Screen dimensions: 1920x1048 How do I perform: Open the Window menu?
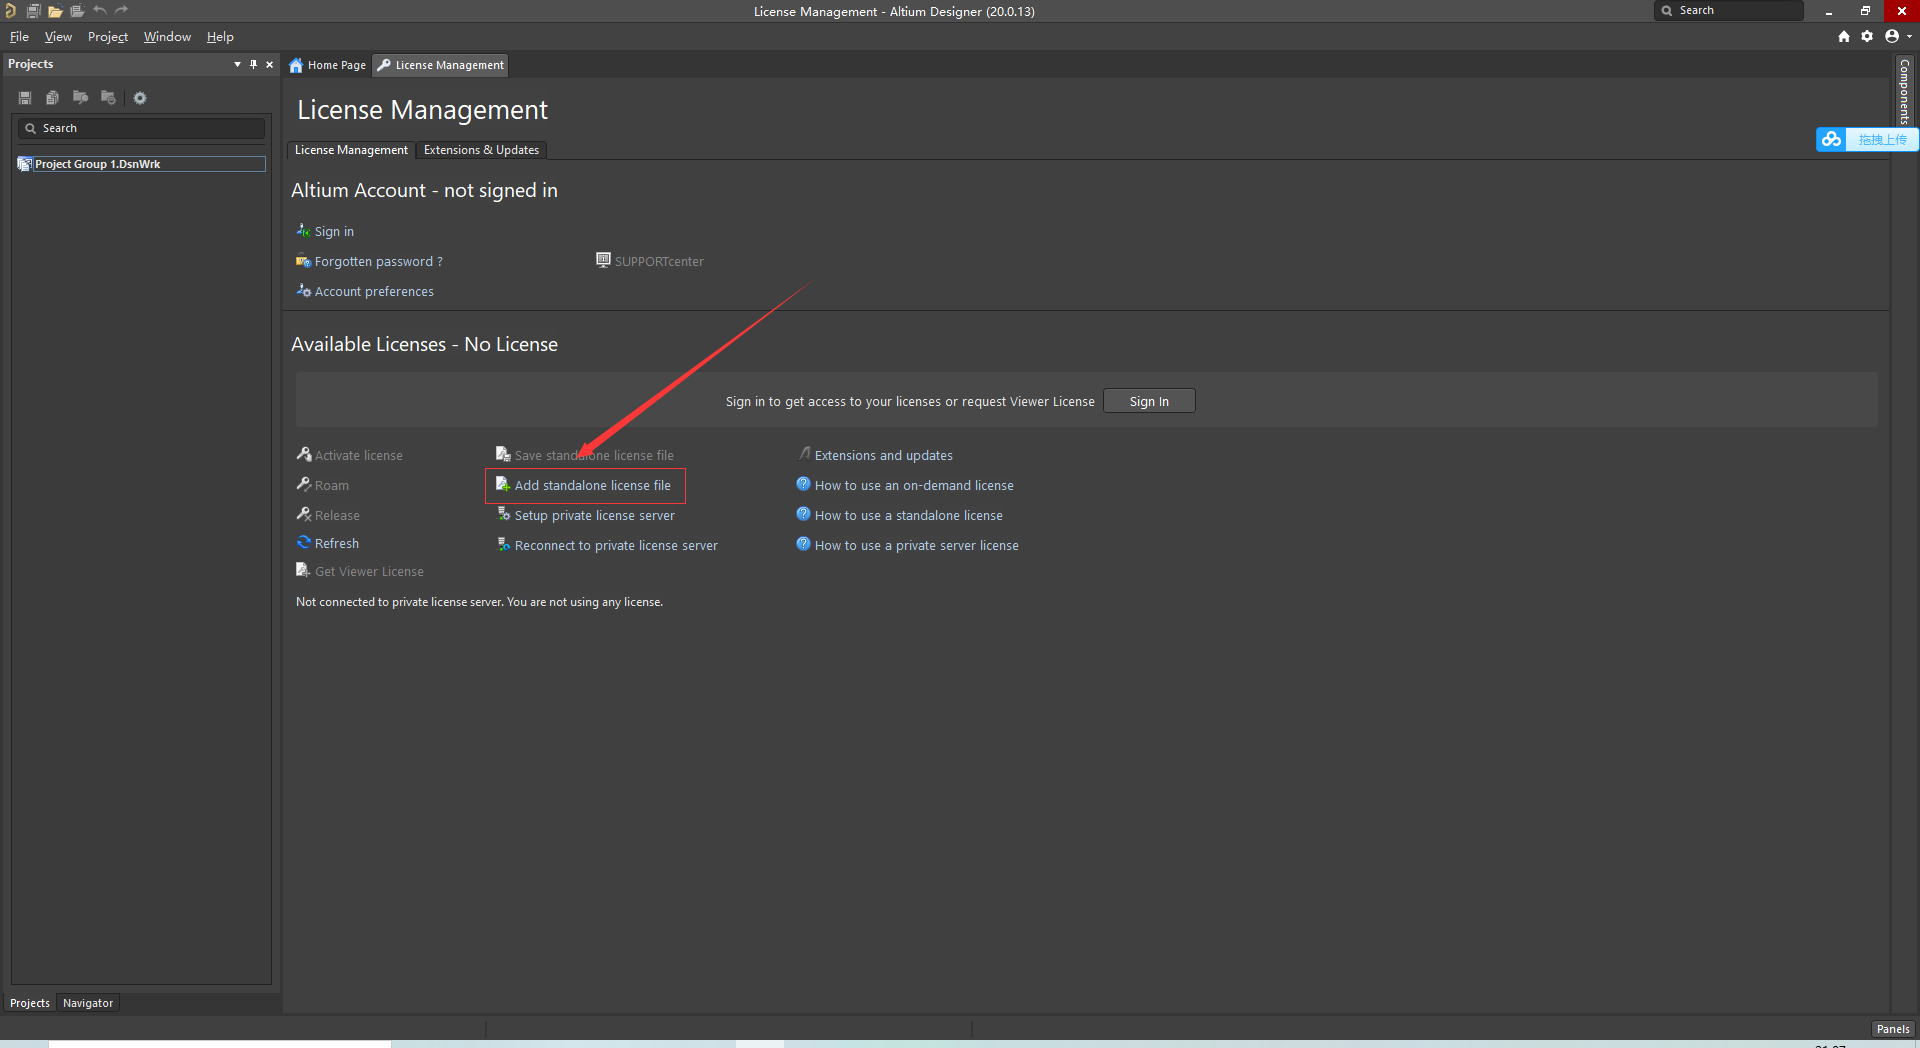coord(167,37)
